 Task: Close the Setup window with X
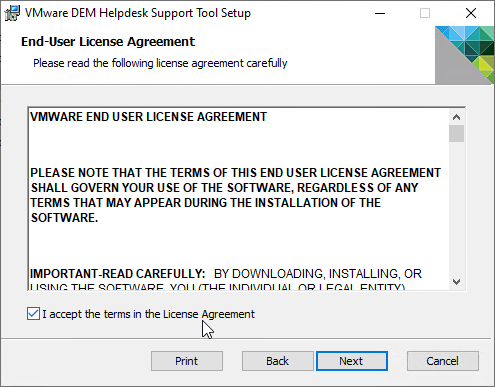(x=471, y=13)
